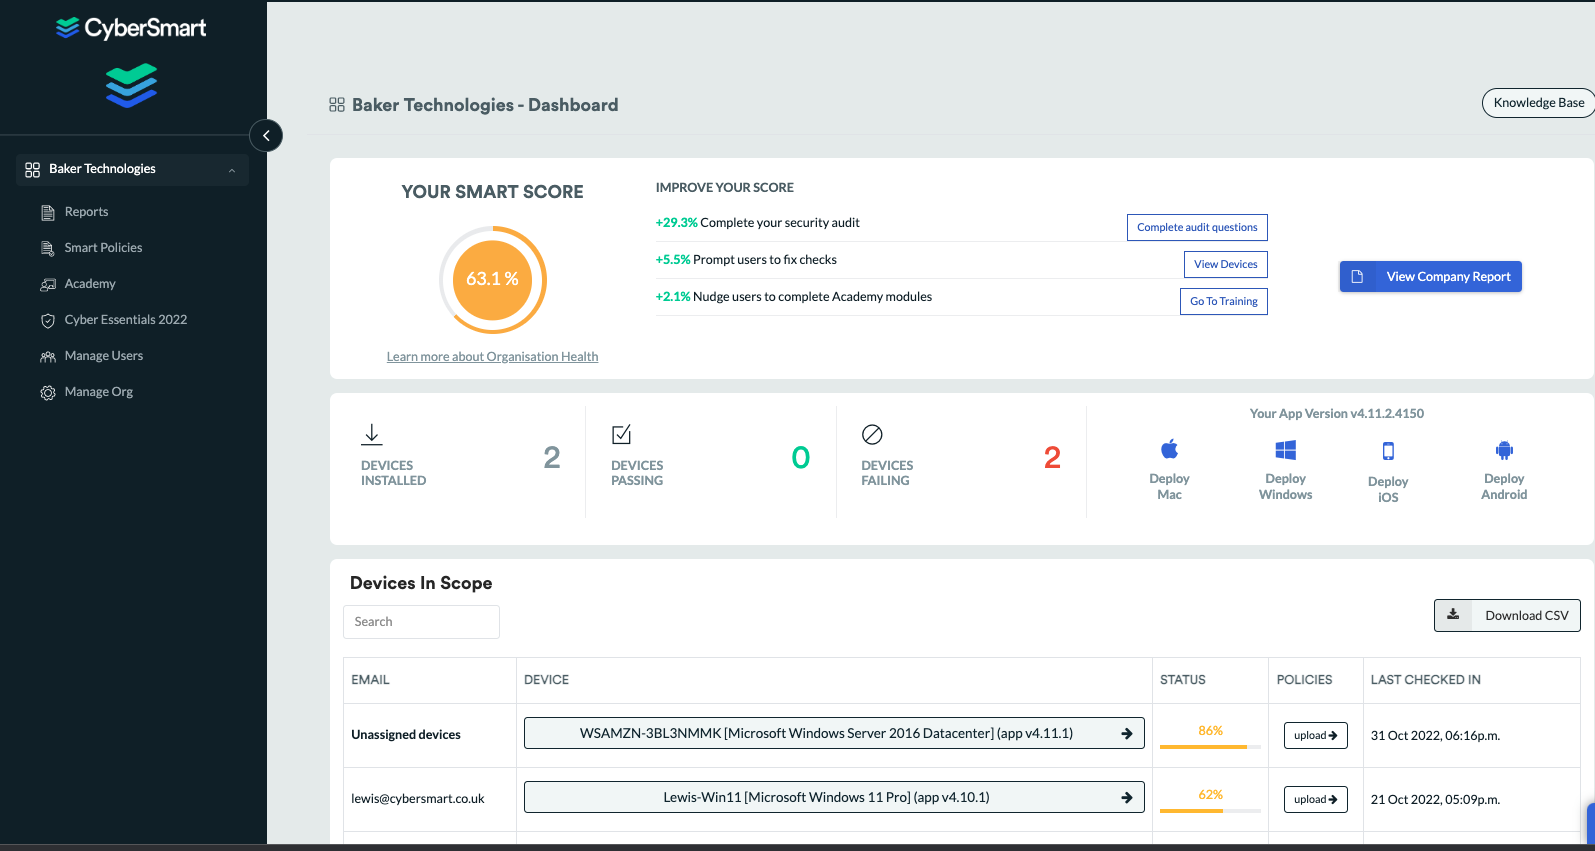Go to Academy in the sidebar
Image resolution: width=1595 pixels, height=851 pixels.
[90, 284]
